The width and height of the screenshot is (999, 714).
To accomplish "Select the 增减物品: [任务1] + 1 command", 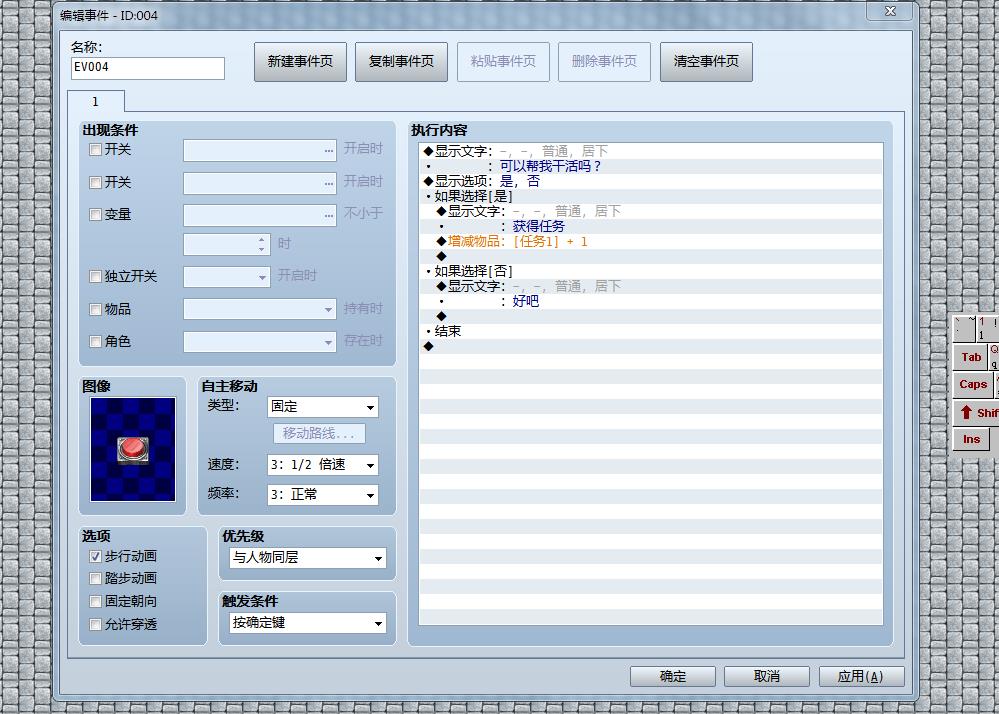I will point(651,241).
